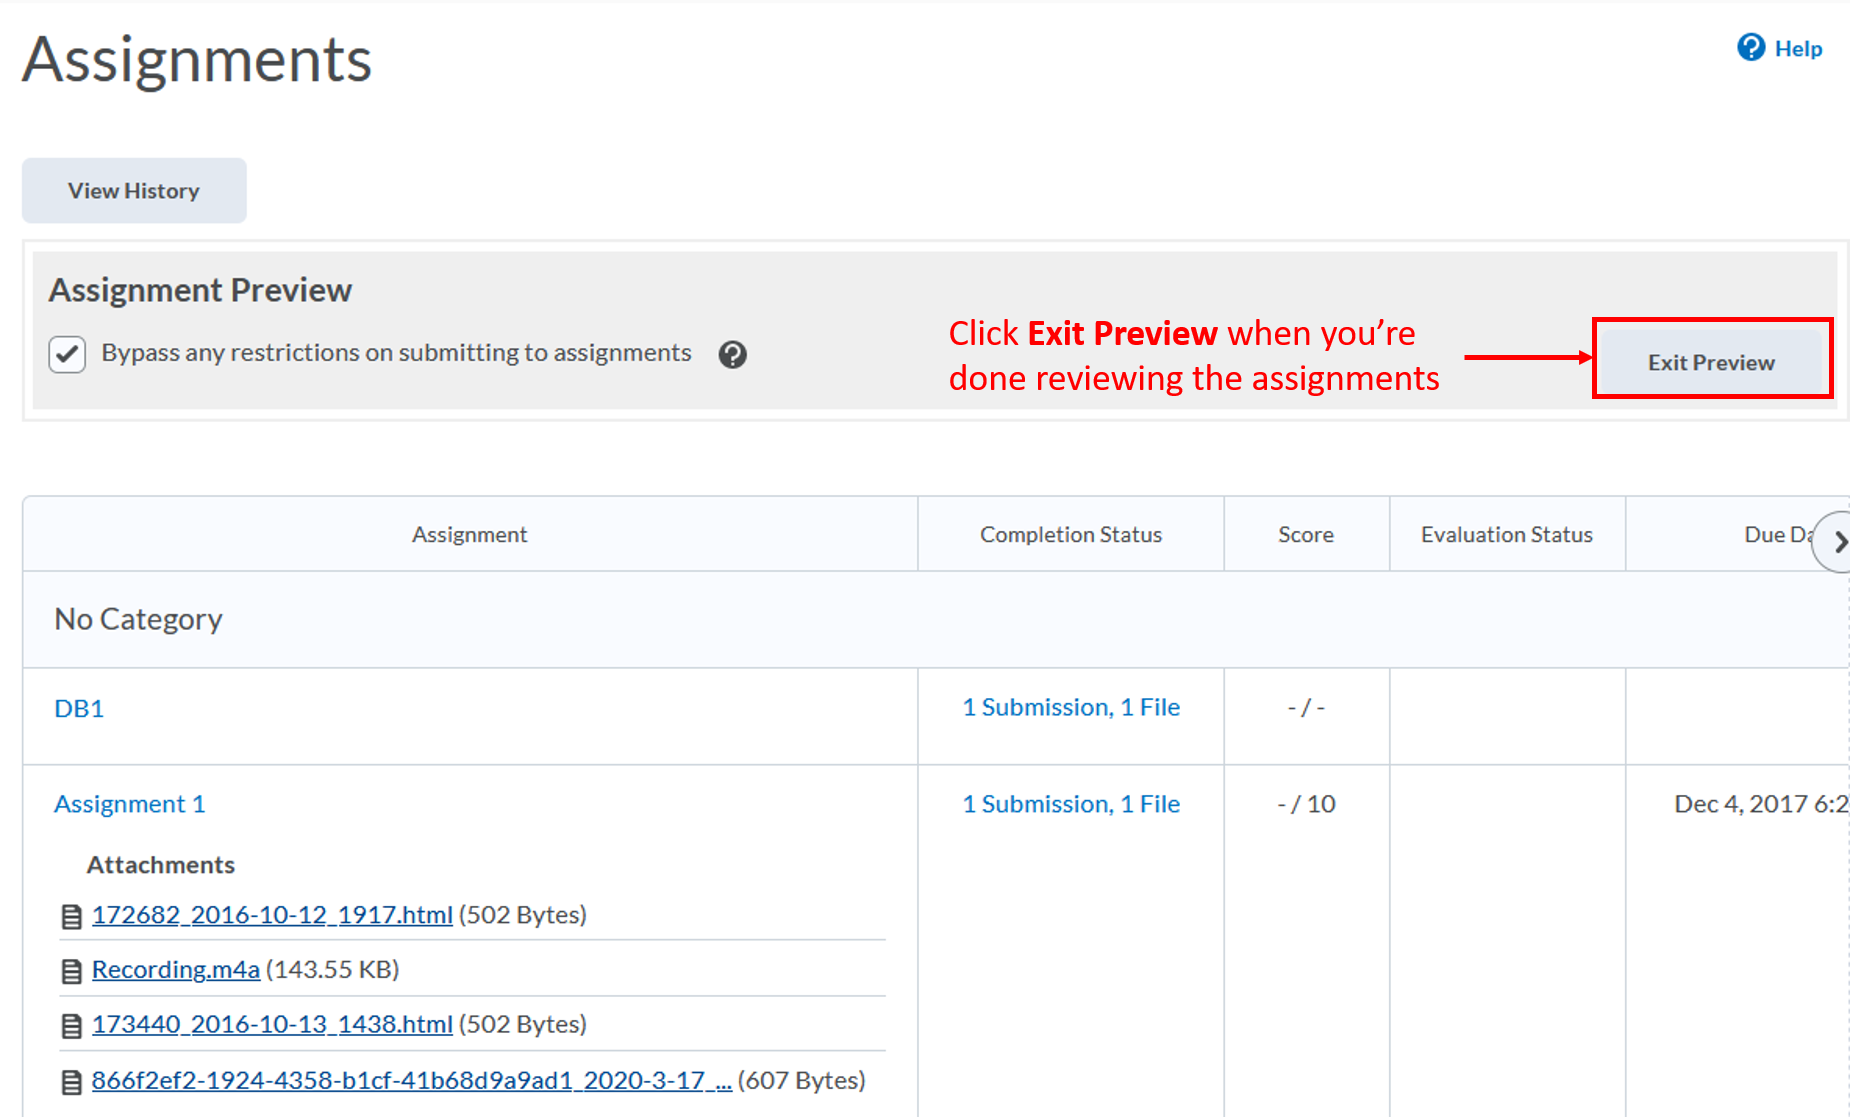Viewport: 1850px width, 1117px height.
Task: Sort by the Assignment column header
Action: (x=469, y=534)
